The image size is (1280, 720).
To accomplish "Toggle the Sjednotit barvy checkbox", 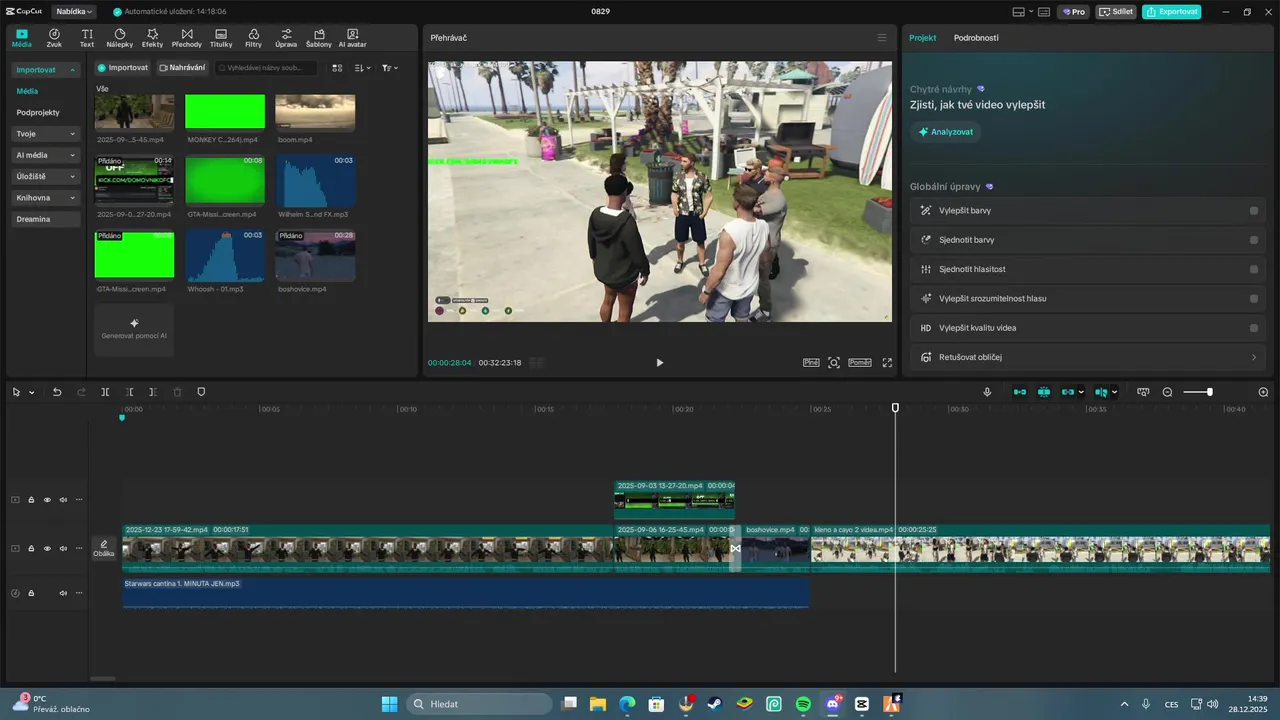I will pos(1254,240).
